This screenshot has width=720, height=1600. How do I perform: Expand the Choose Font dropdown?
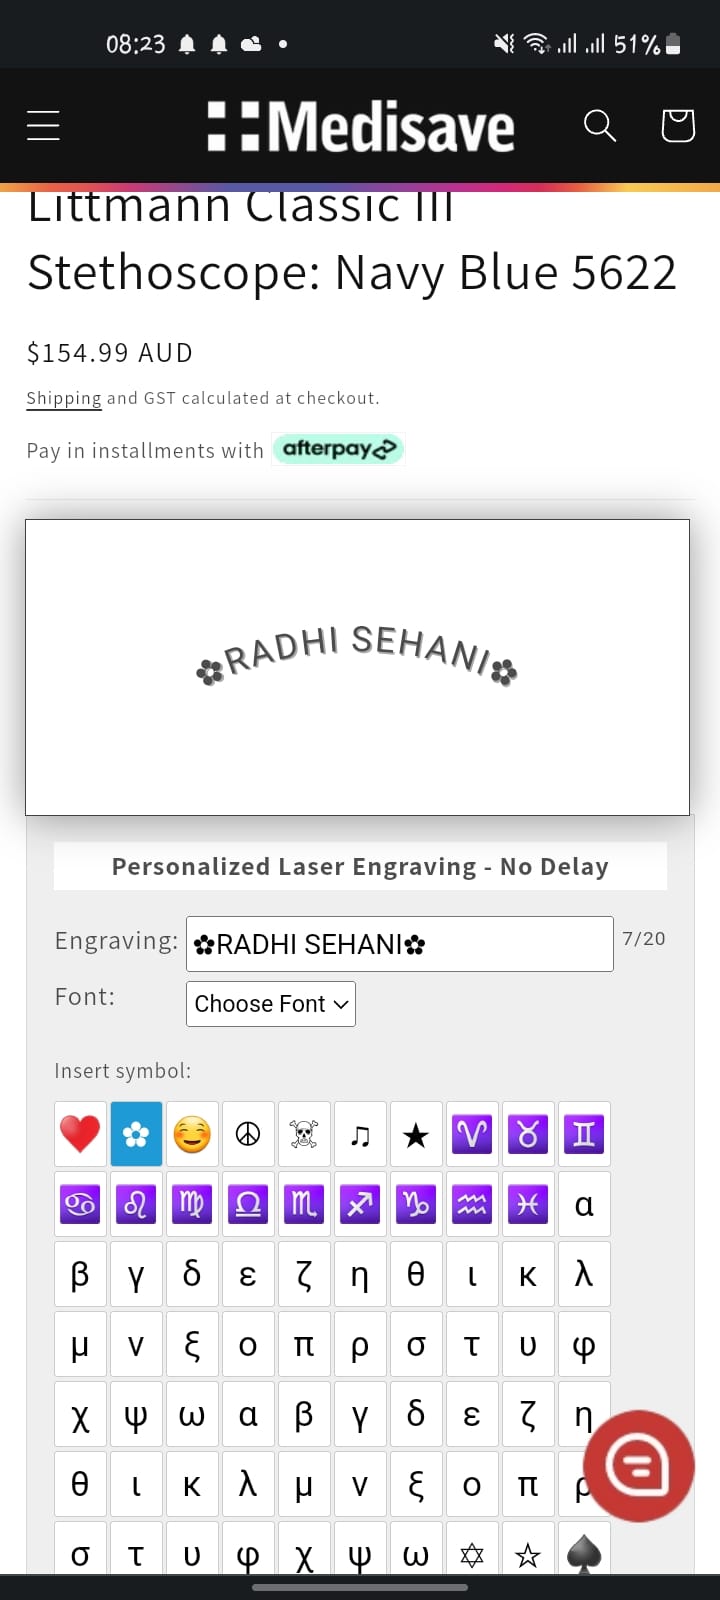tap(271, 1004)
